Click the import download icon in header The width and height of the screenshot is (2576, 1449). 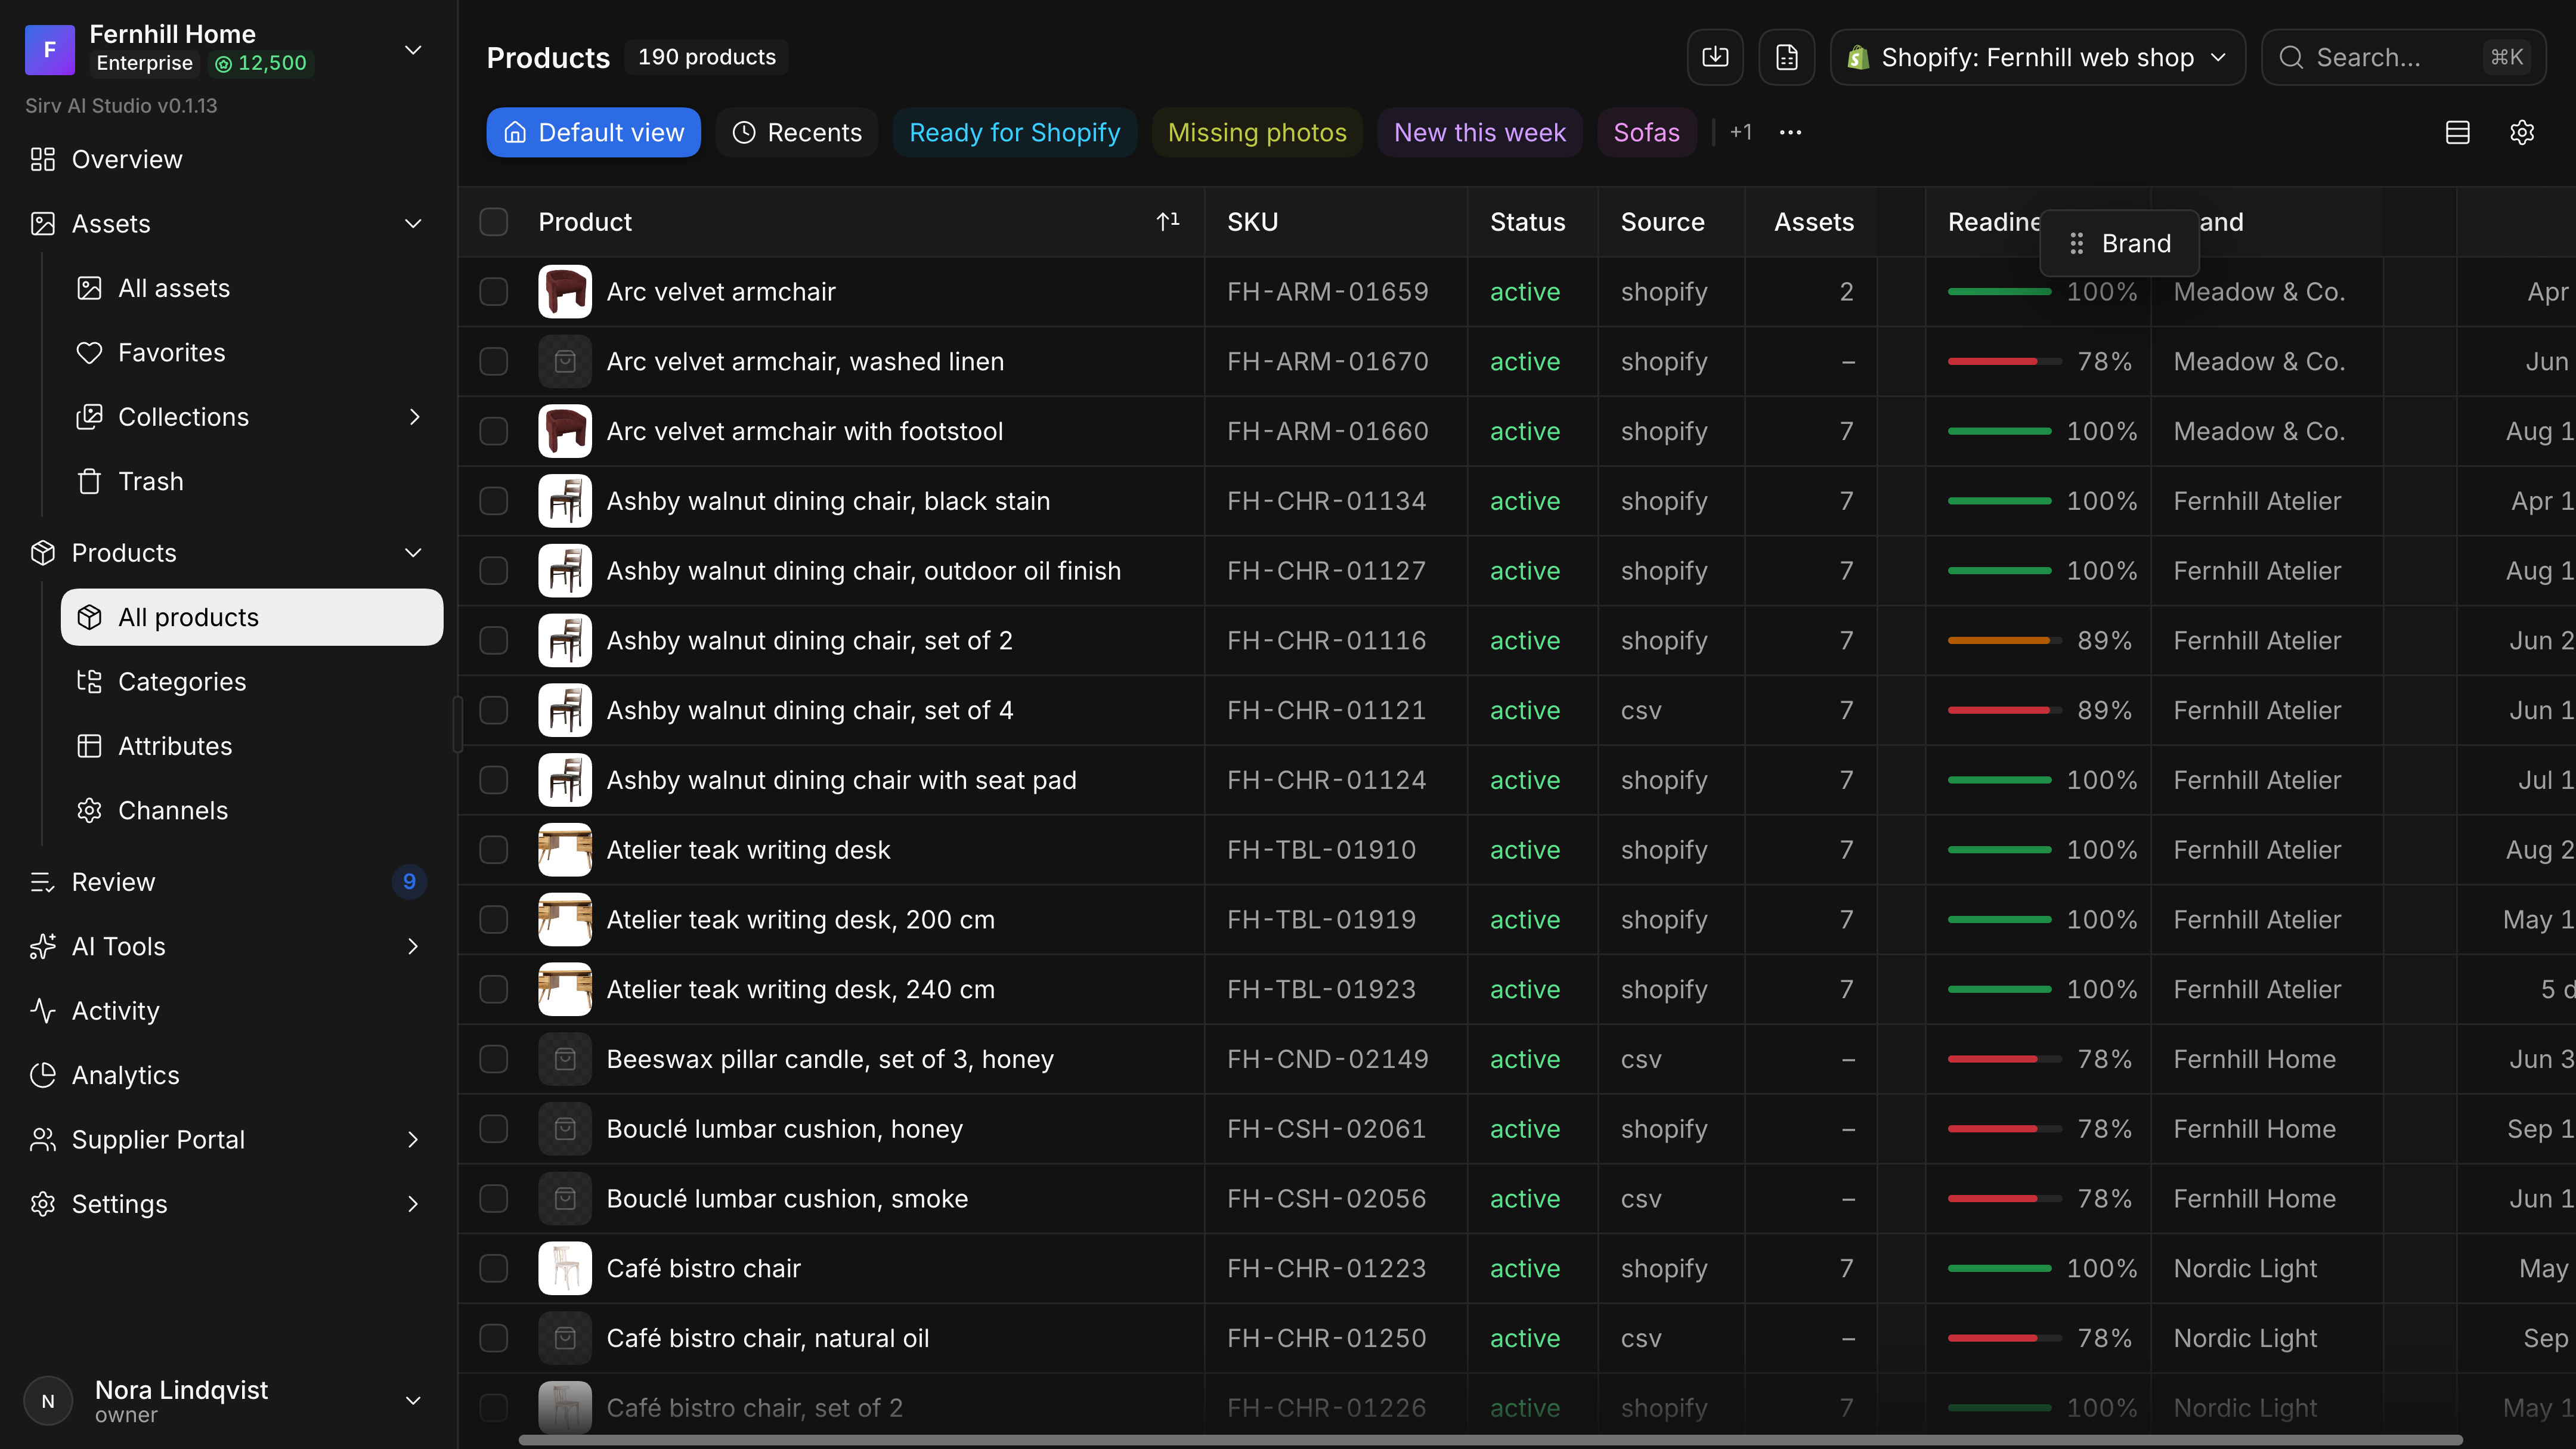click(1715, 57)
